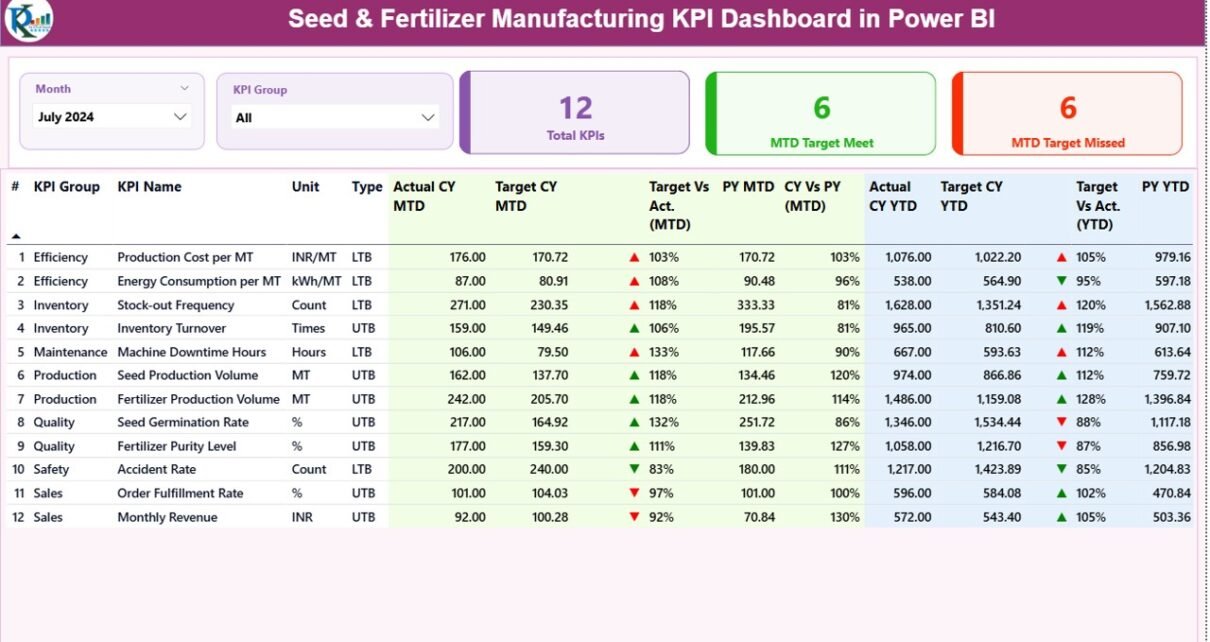Click the YTD red up arrow for Stock-out Frequency
1210x642 pixels.
pyautogui.click(x=1061, y=305)
